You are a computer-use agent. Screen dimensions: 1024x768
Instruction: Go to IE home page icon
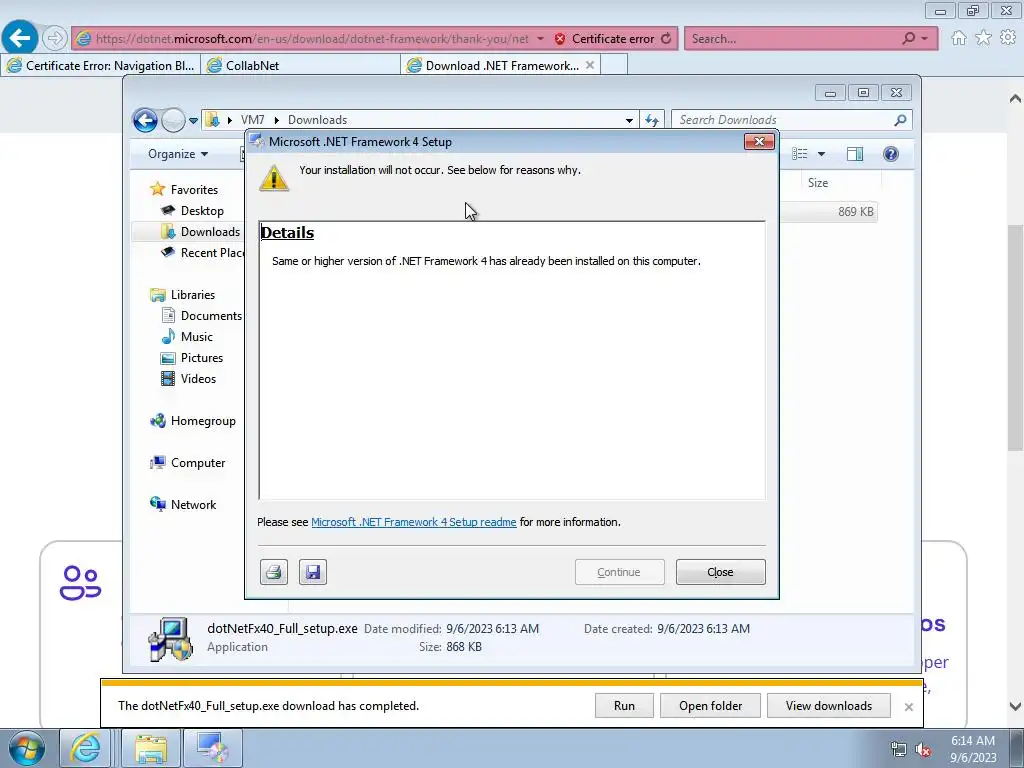[959, 38]
